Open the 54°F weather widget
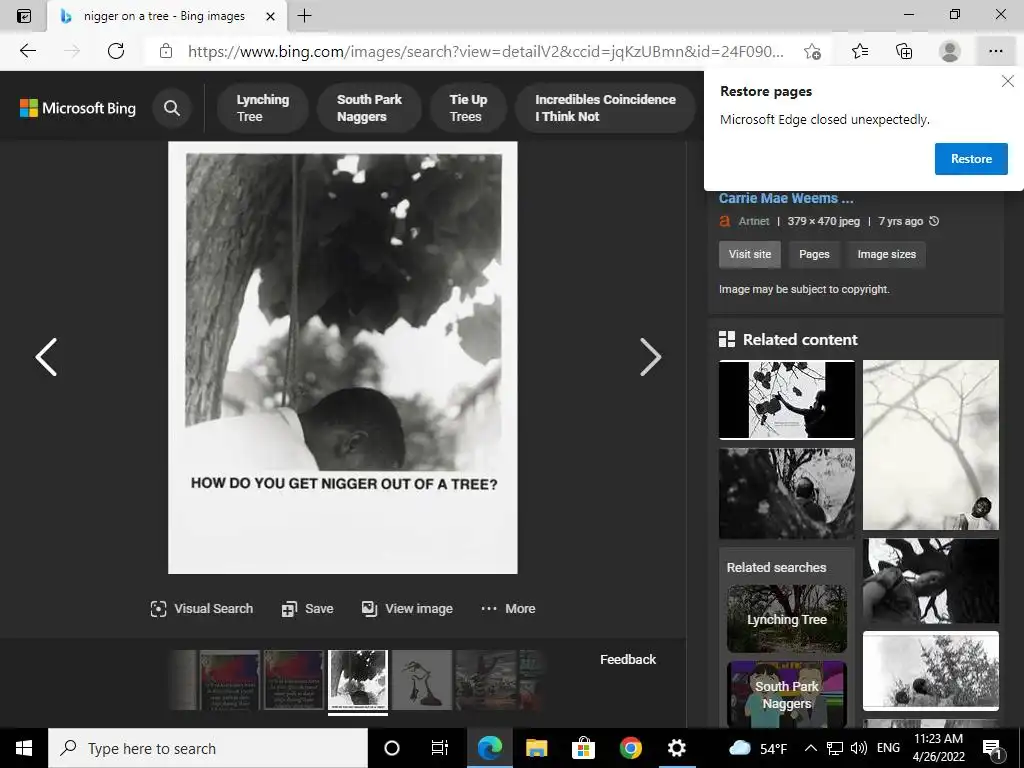 [x=758, y=748]
